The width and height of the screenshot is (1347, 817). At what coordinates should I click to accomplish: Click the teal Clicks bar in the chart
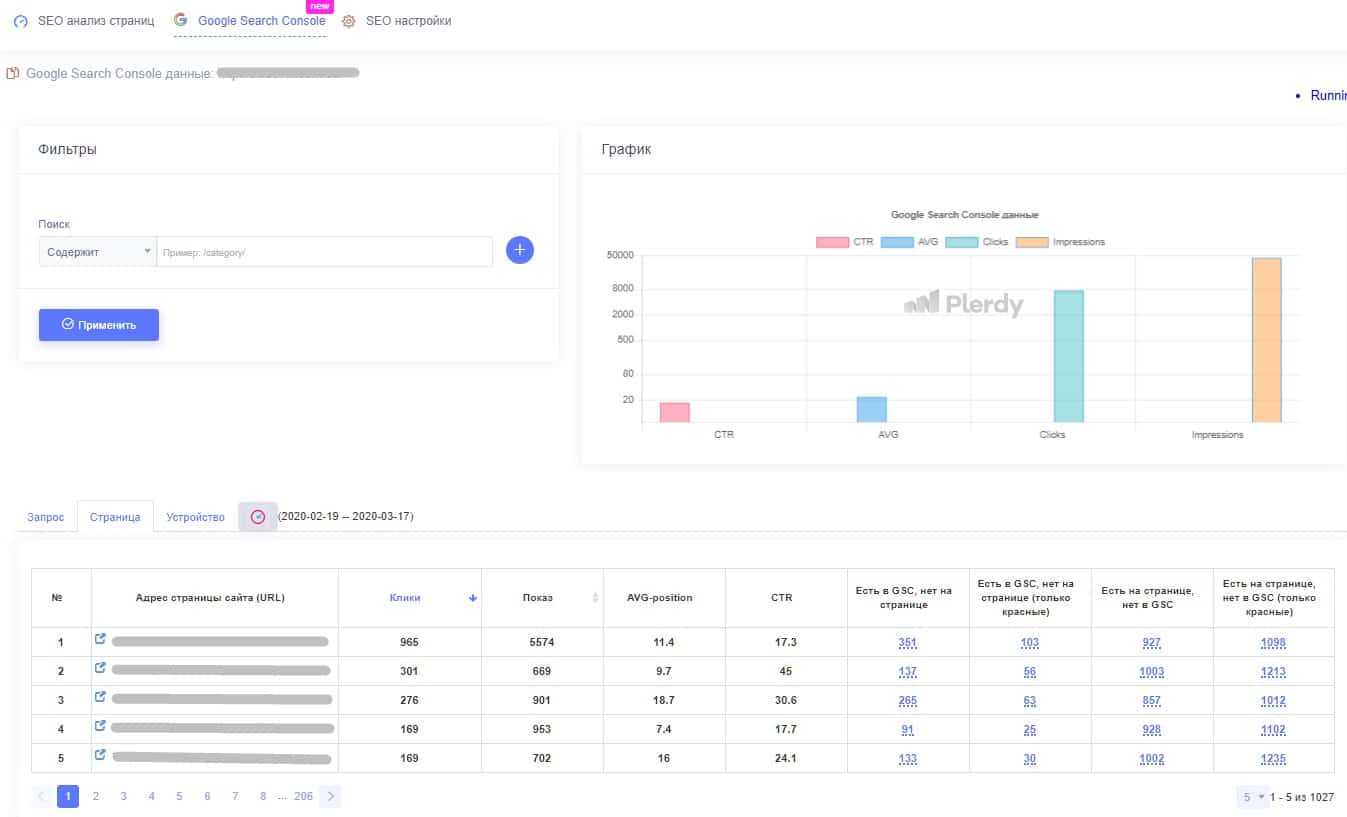point(1068,356)
